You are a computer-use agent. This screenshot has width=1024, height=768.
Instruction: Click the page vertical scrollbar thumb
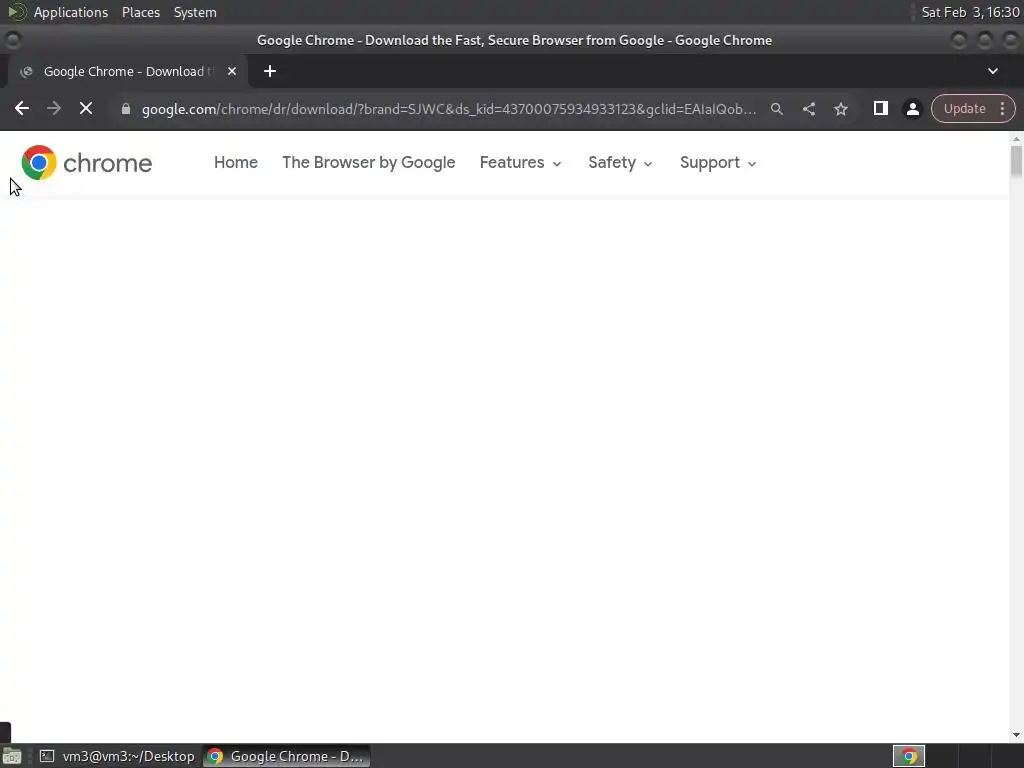[1016, 161]
